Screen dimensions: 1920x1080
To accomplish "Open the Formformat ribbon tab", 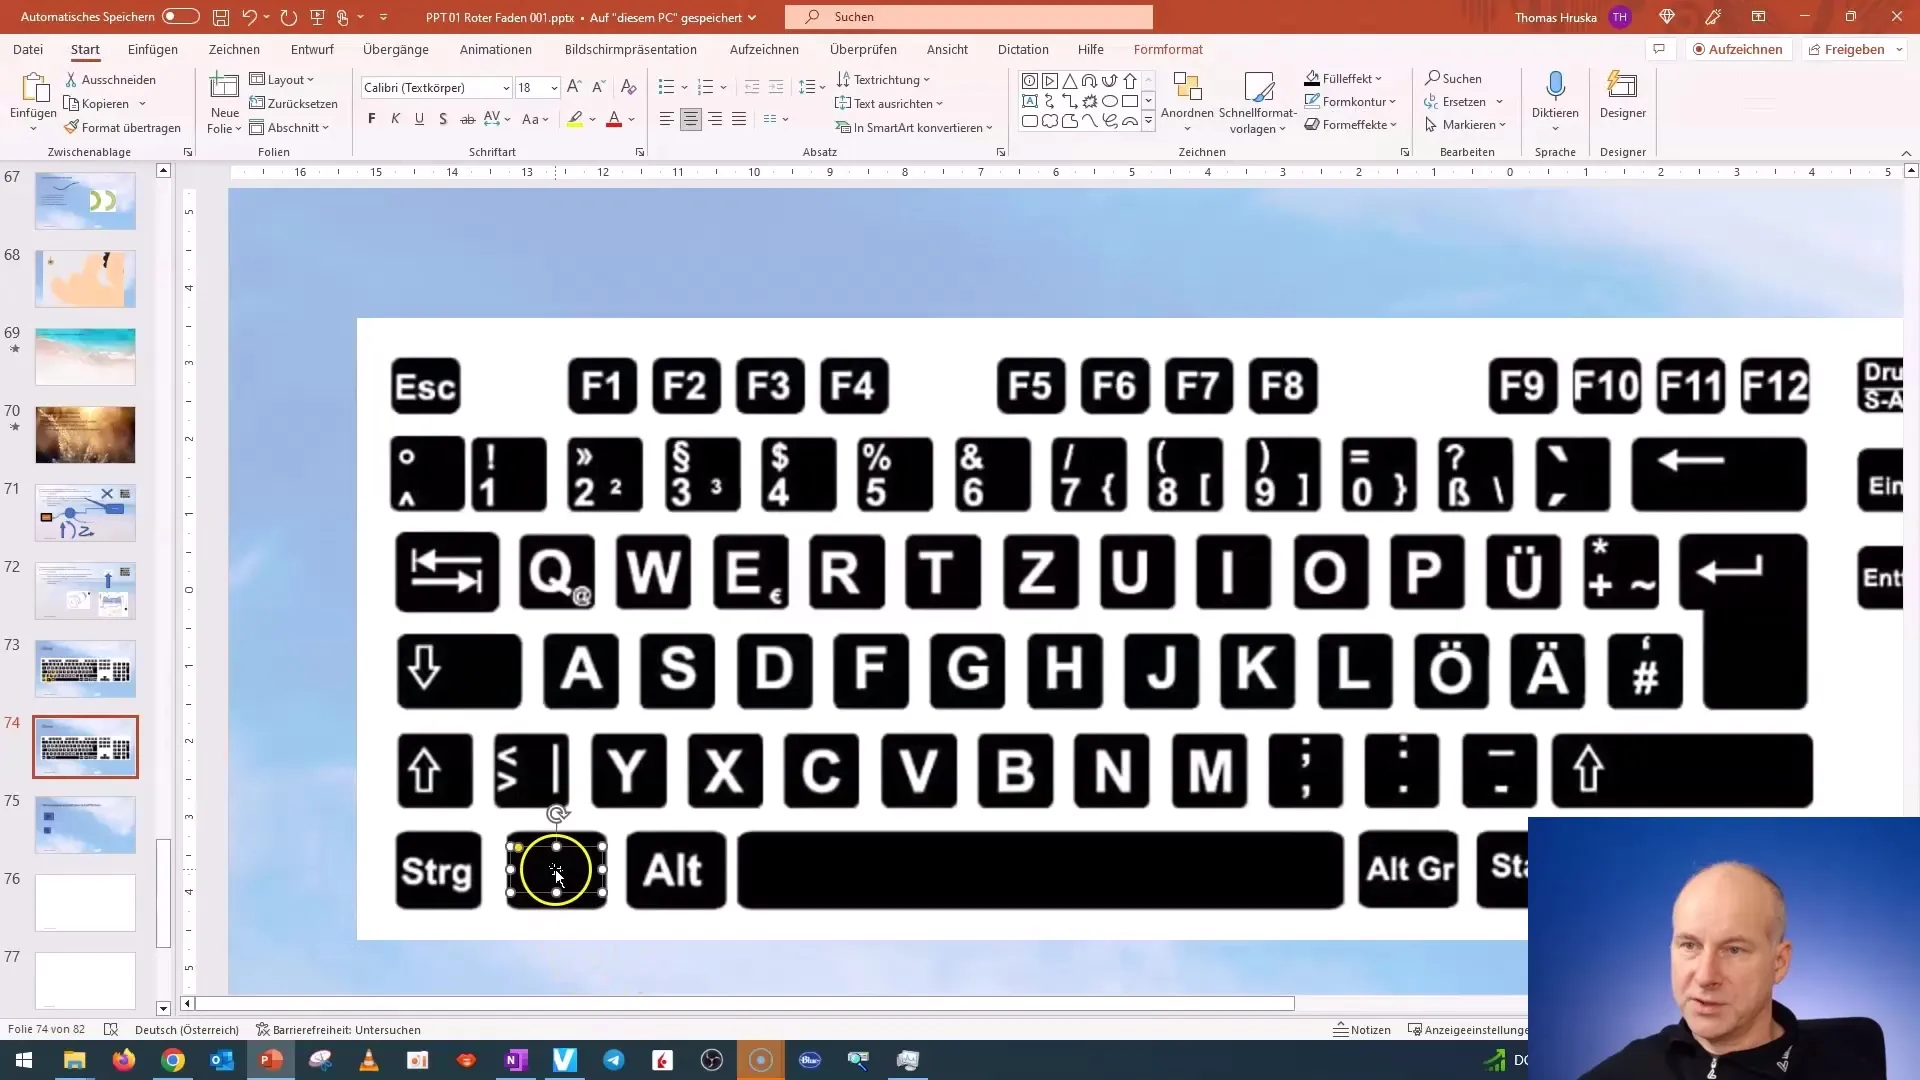I will tap(1168, 50).
